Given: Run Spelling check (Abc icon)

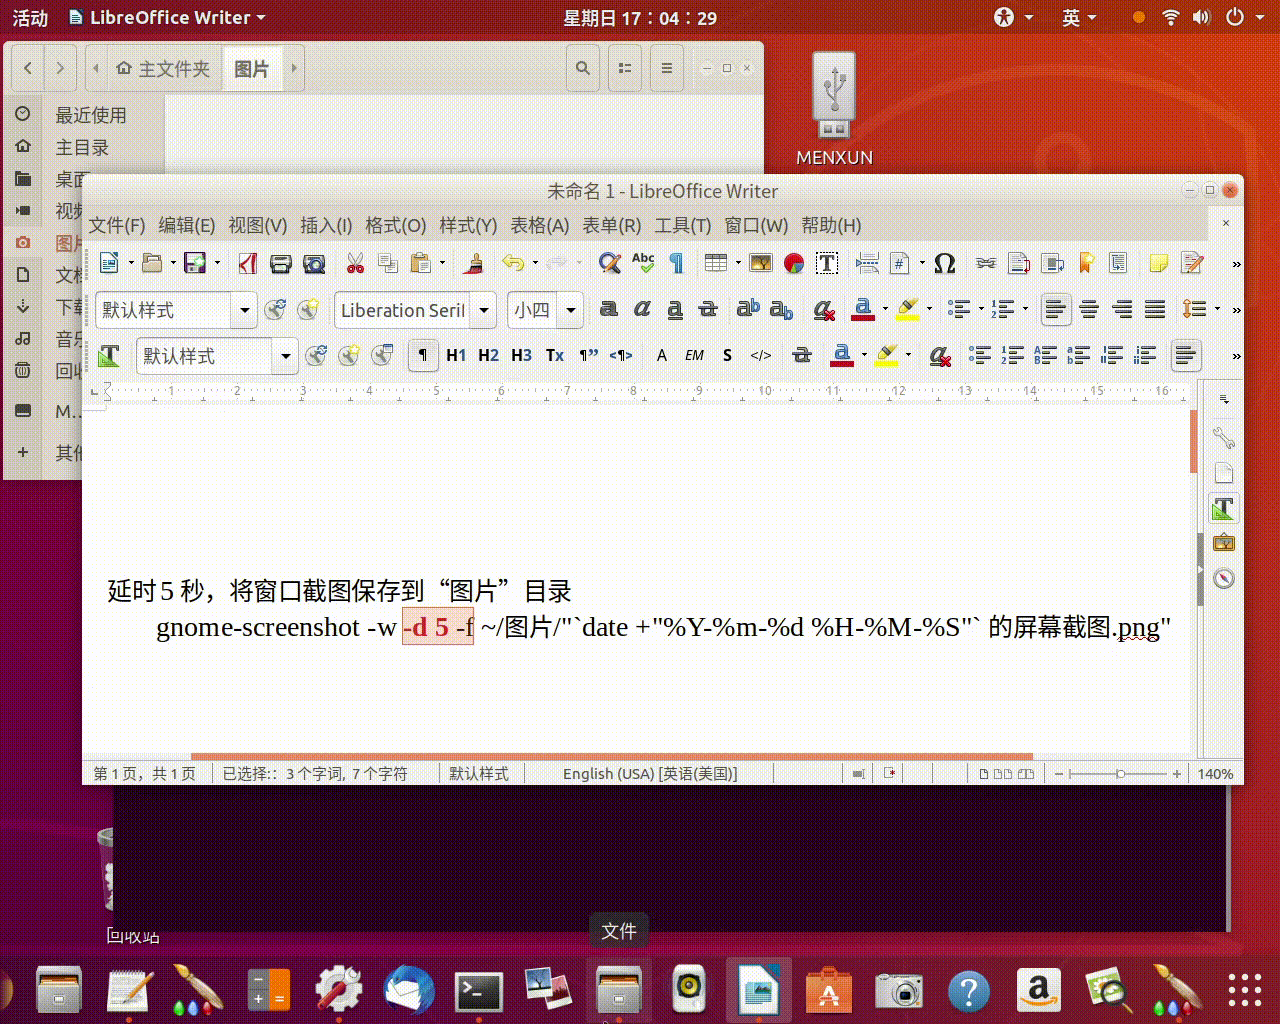Looking at the screenshot, I should point(643,263).
